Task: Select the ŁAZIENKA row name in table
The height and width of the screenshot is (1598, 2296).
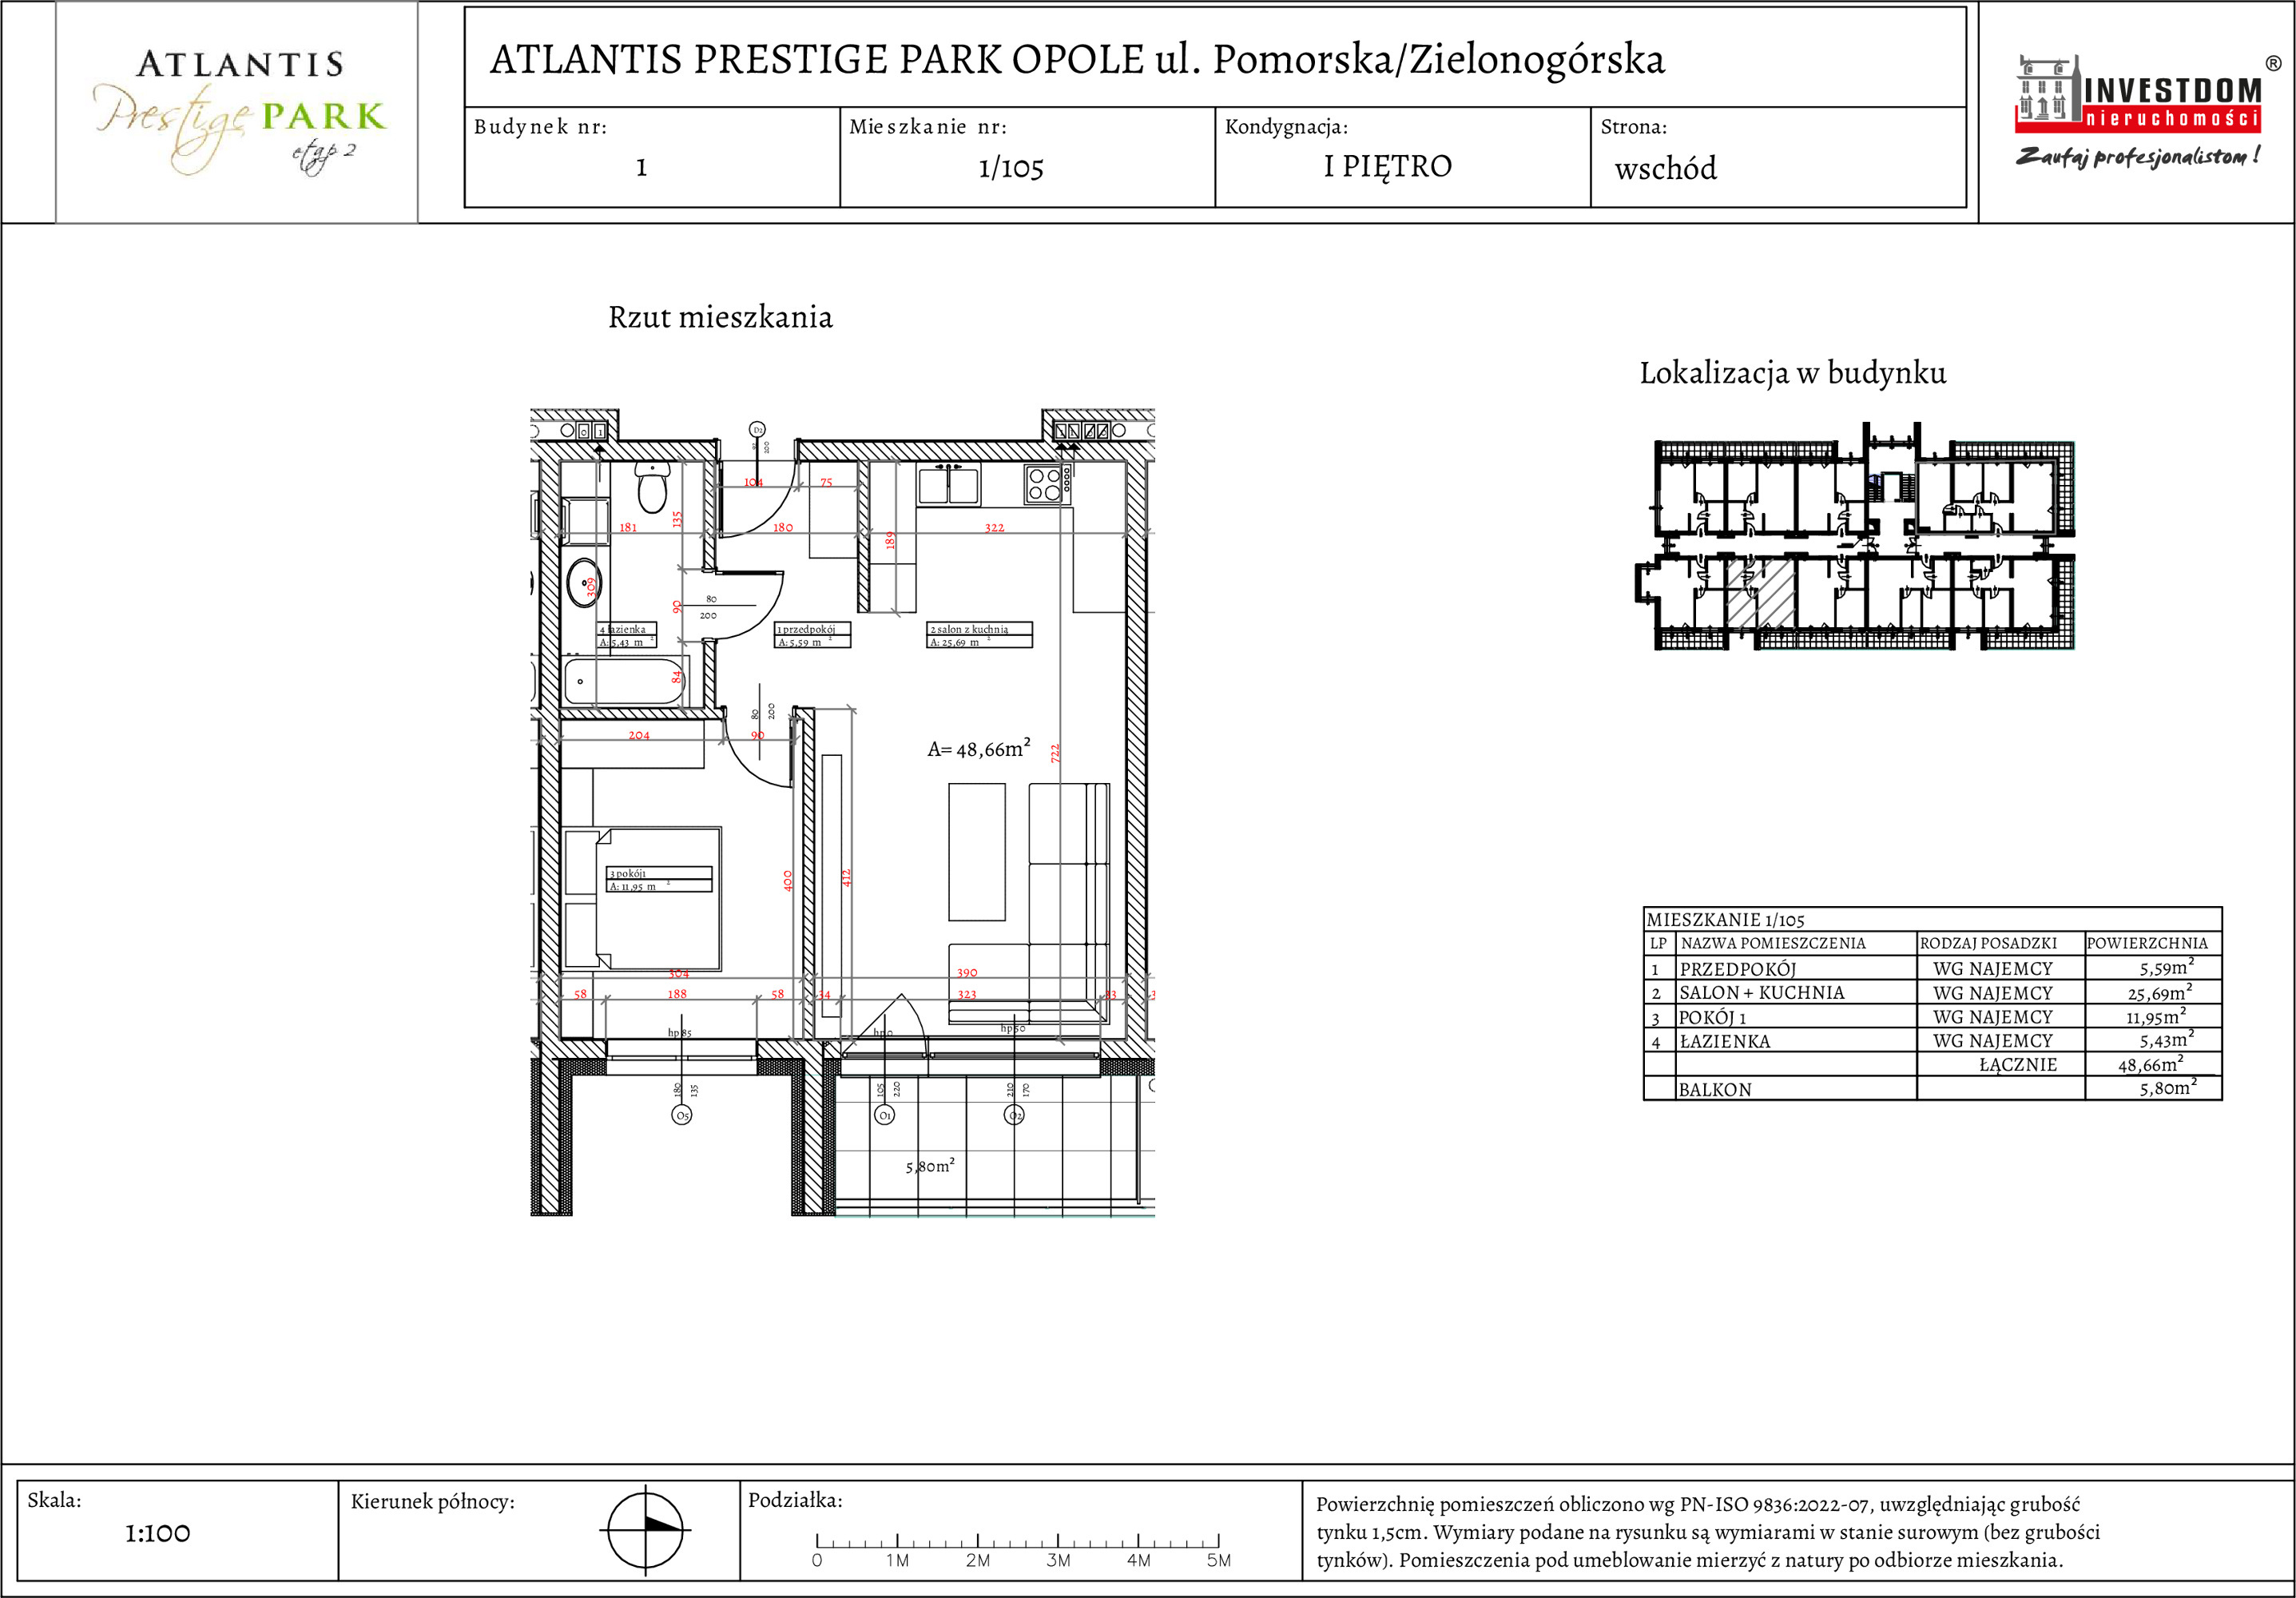Action: tap(1725, 1041)
